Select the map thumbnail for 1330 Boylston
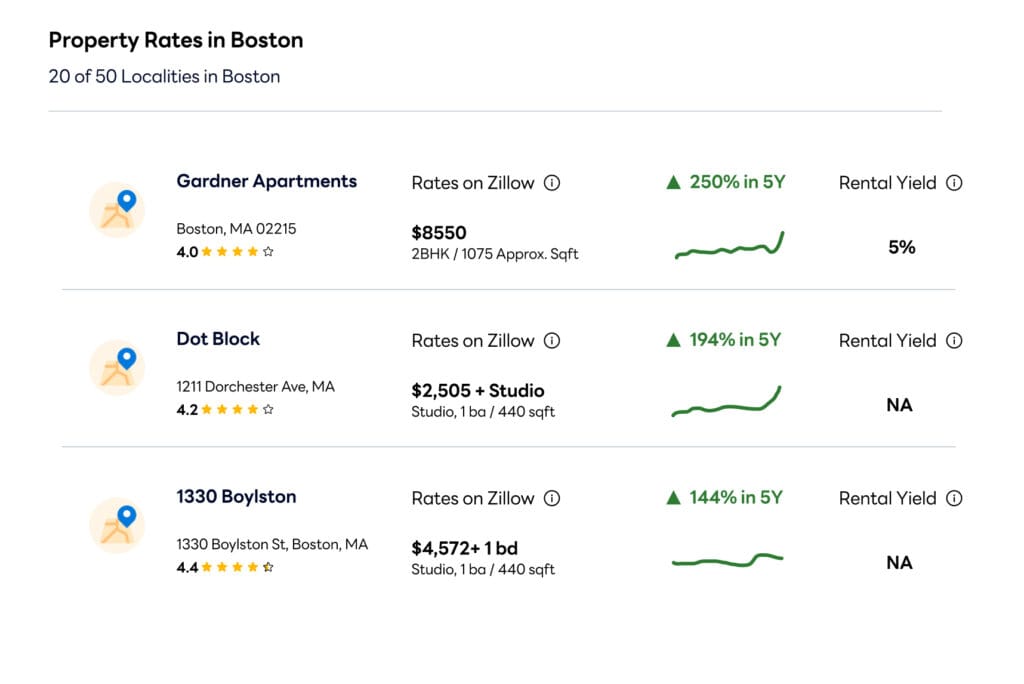The width and height of the screenshot is (1024, 684). 117,524
